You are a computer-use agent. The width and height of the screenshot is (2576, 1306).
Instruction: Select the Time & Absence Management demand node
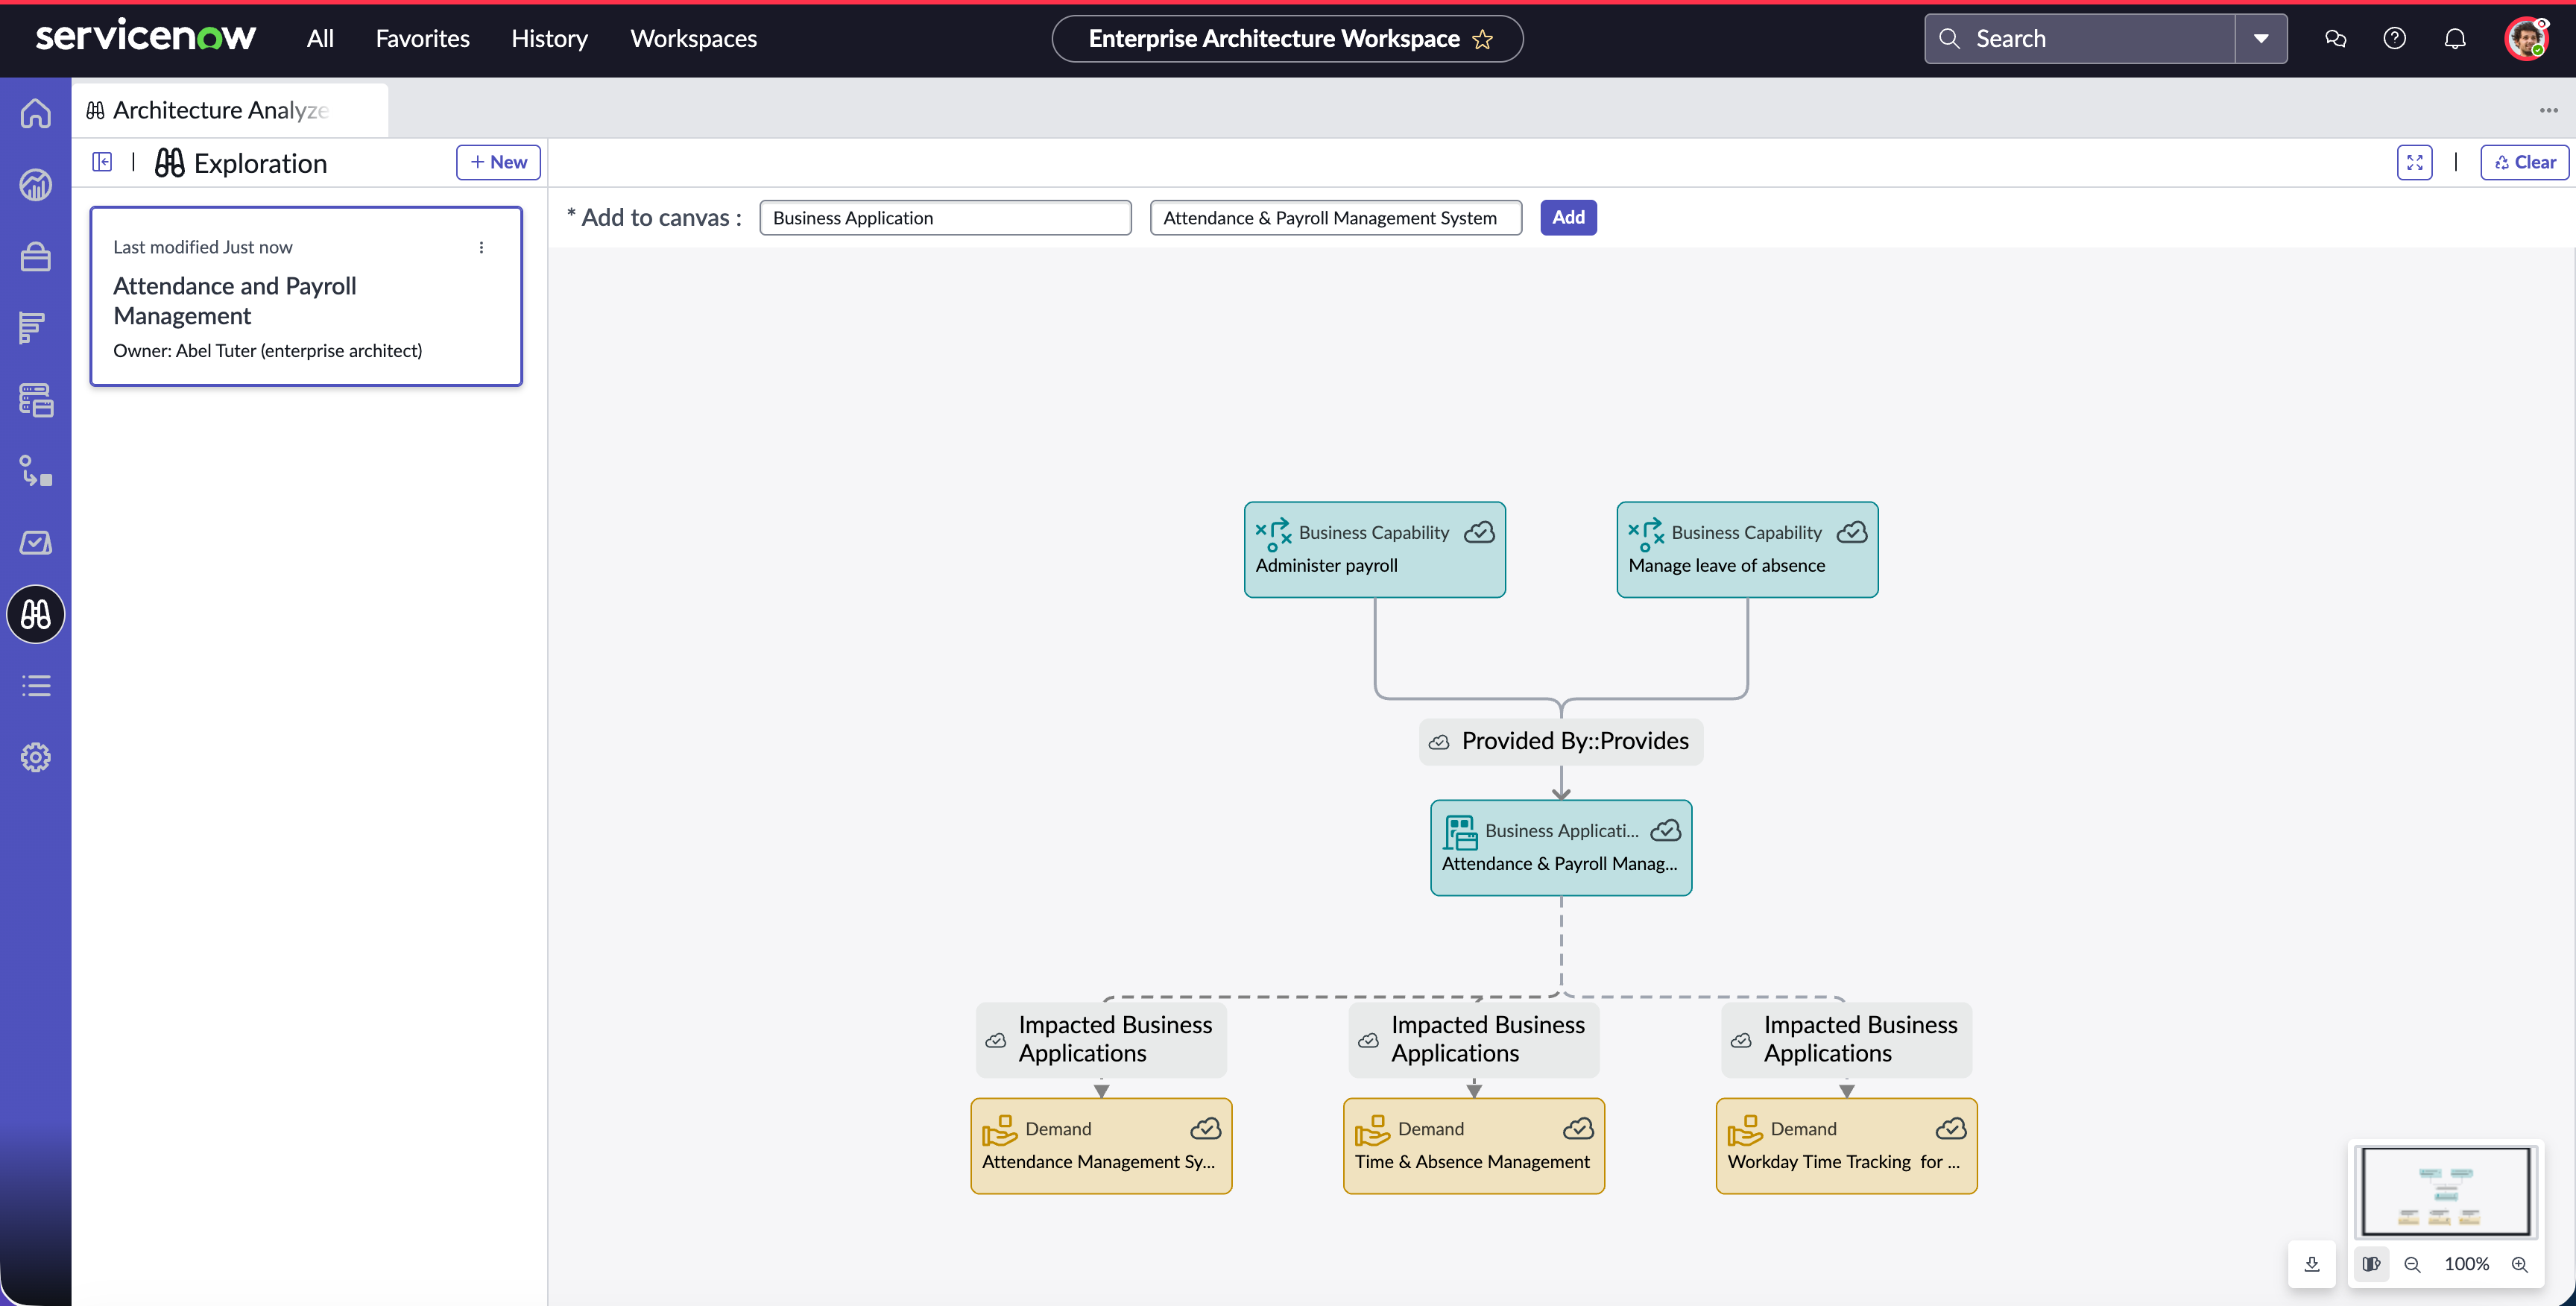point(1474,1146)
